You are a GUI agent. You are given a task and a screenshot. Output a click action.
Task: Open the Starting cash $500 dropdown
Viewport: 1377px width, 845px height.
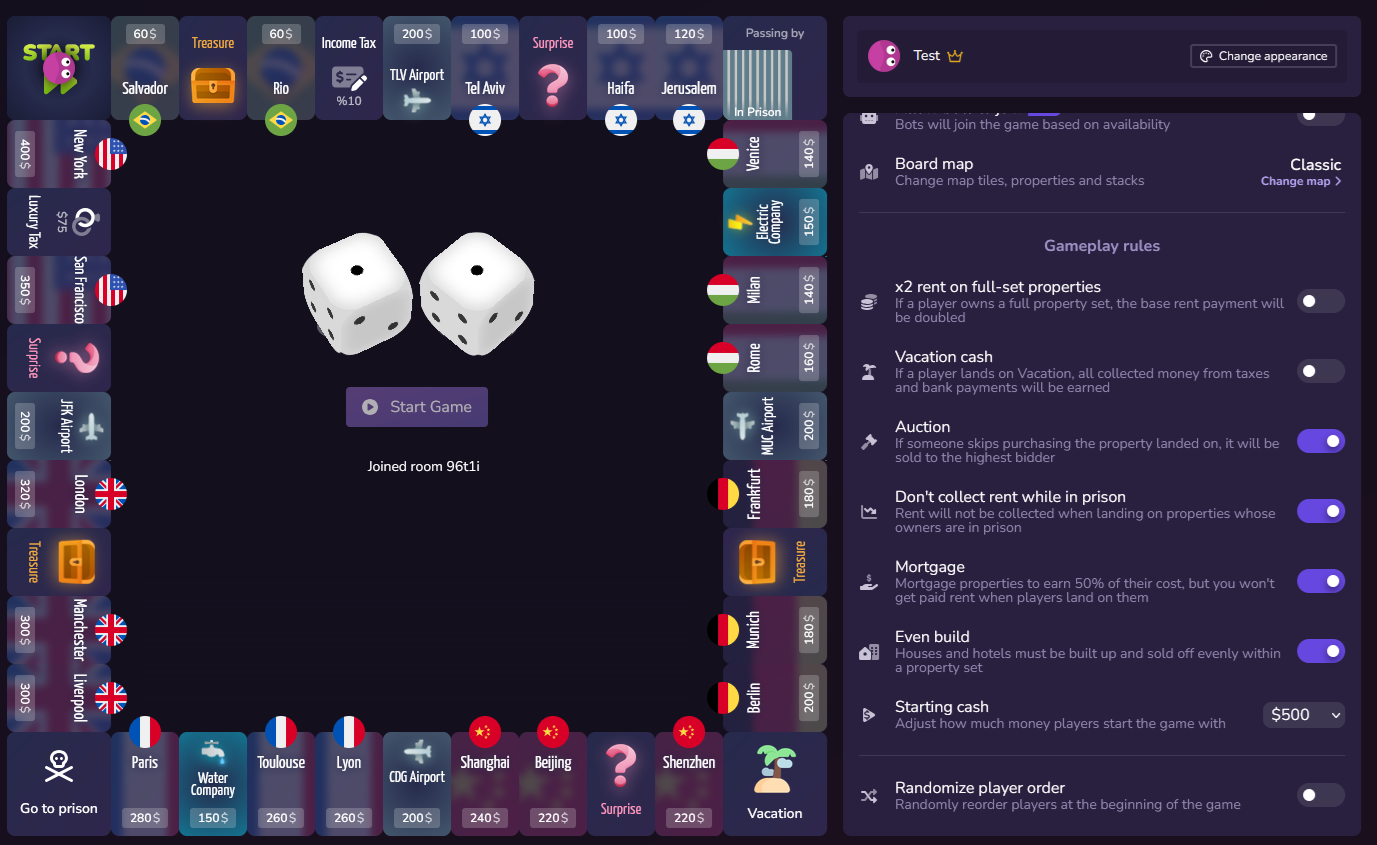coord(1304,715)
